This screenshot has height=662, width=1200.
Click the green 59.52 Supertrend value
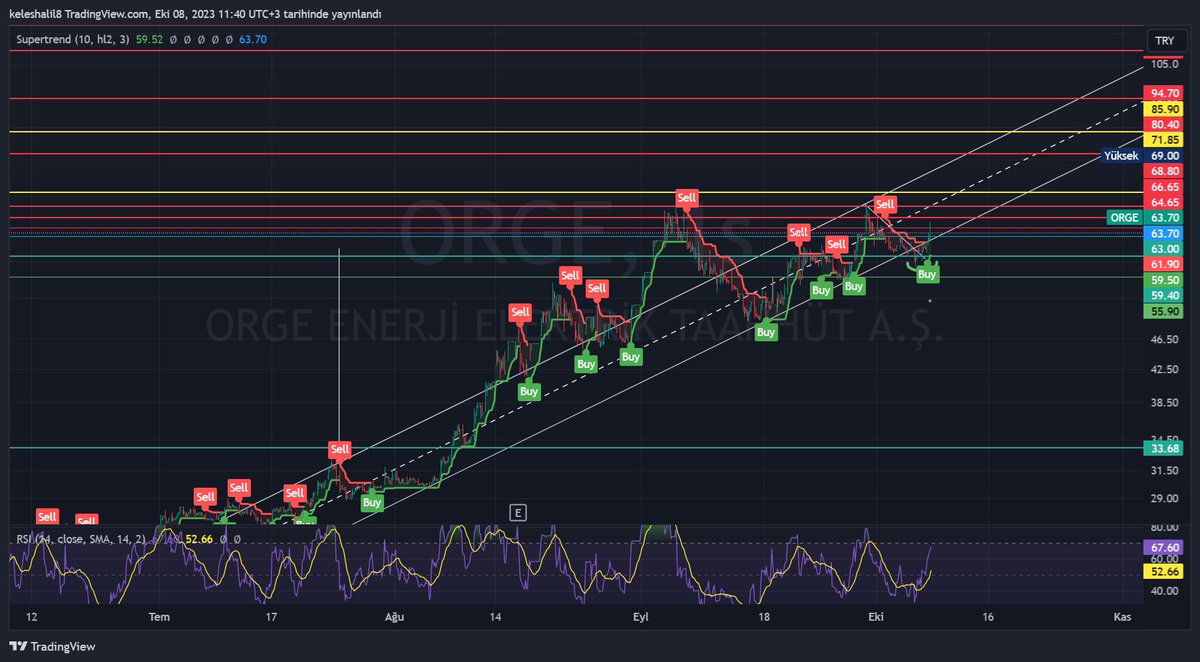pos(150,40)
